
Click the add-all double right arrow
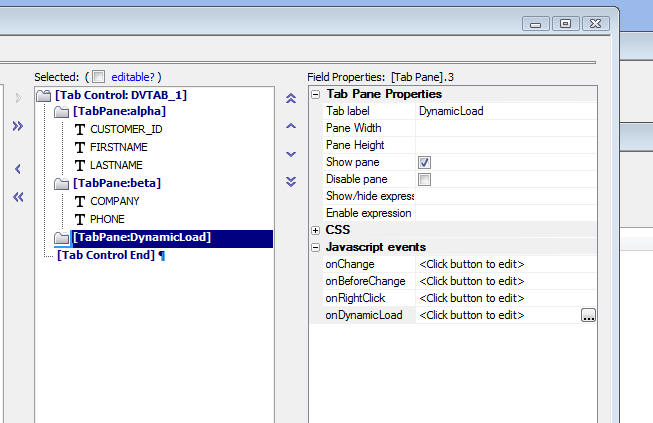pos(17,126)
